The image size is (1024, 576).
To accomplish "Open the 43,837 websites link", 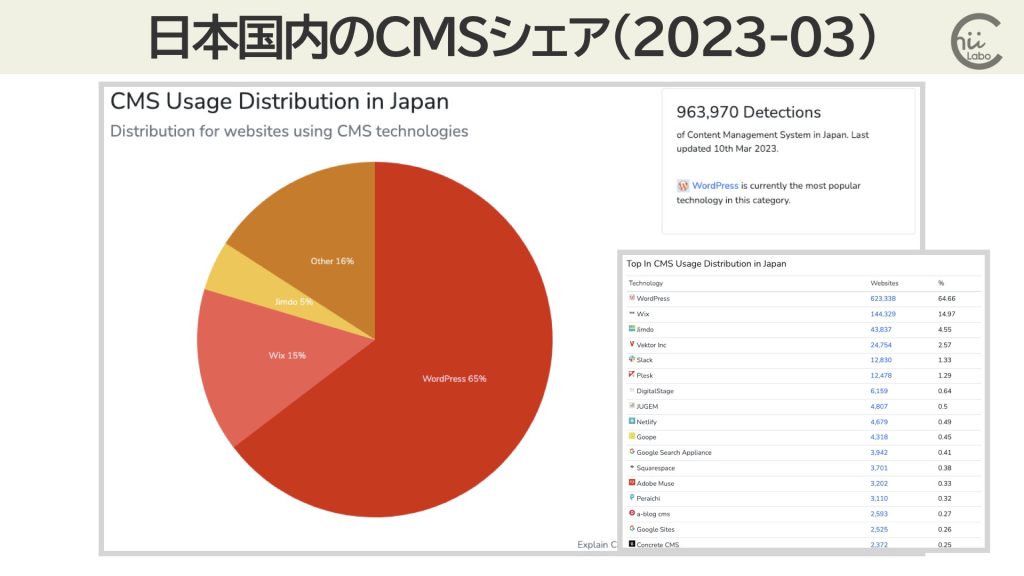I will tap(880, 330).
